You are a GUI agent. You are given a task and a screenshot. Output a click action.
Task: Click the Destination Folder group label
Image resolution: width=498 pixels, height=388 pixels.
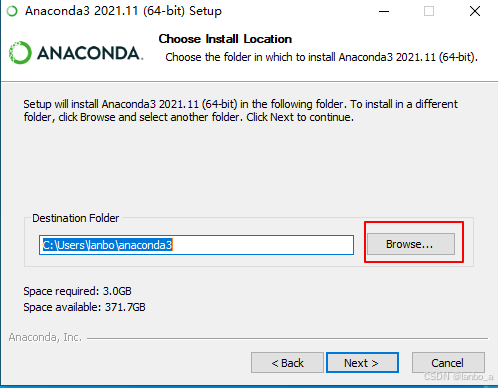[x=75, y=218]
